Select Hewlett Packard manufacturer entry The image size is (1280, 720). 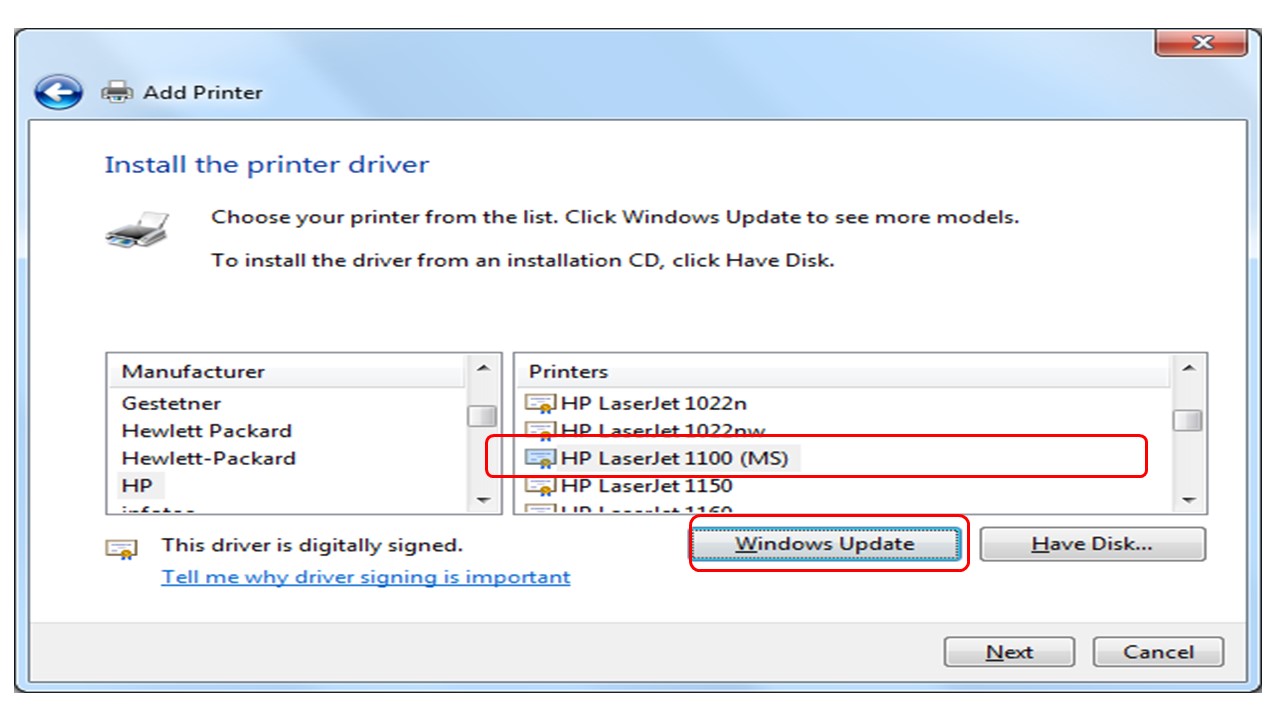tap(206, 431)
